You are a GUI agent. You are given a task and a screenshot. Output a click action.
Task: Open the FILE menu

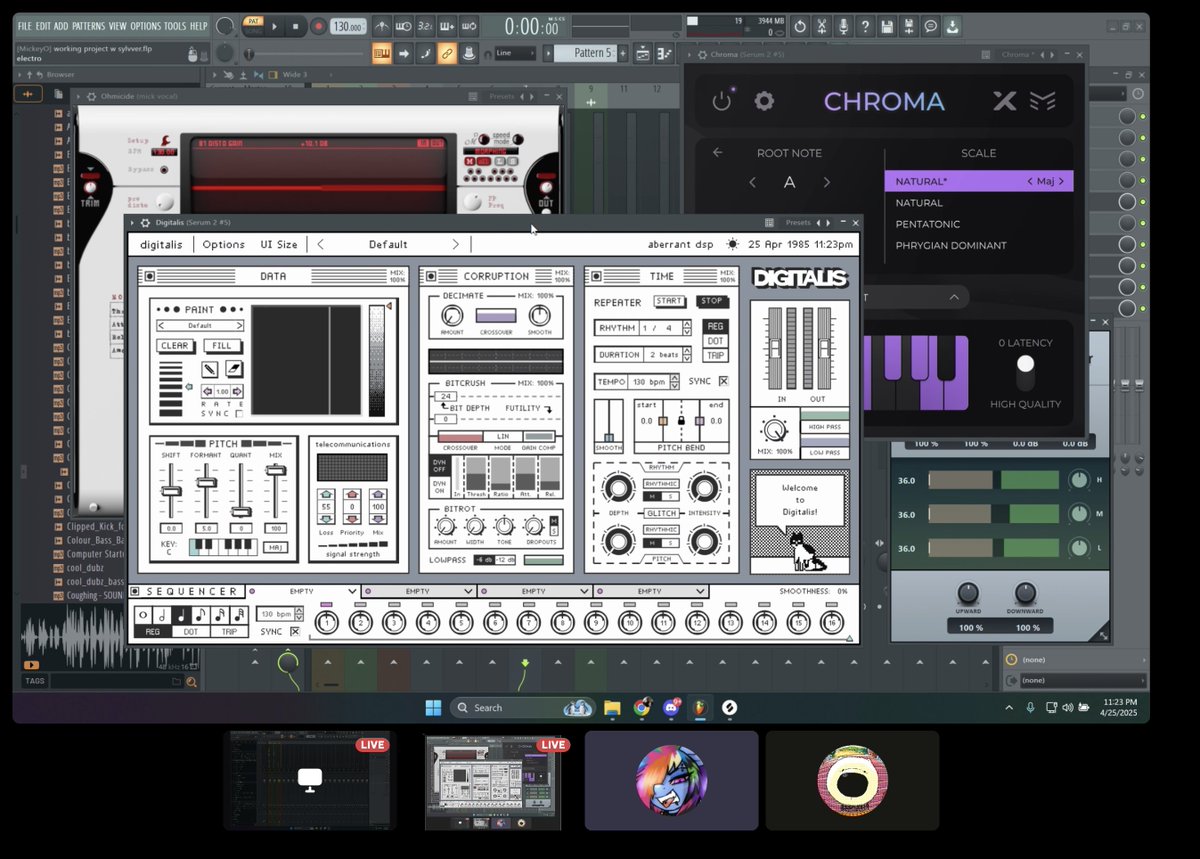(25, 26)
